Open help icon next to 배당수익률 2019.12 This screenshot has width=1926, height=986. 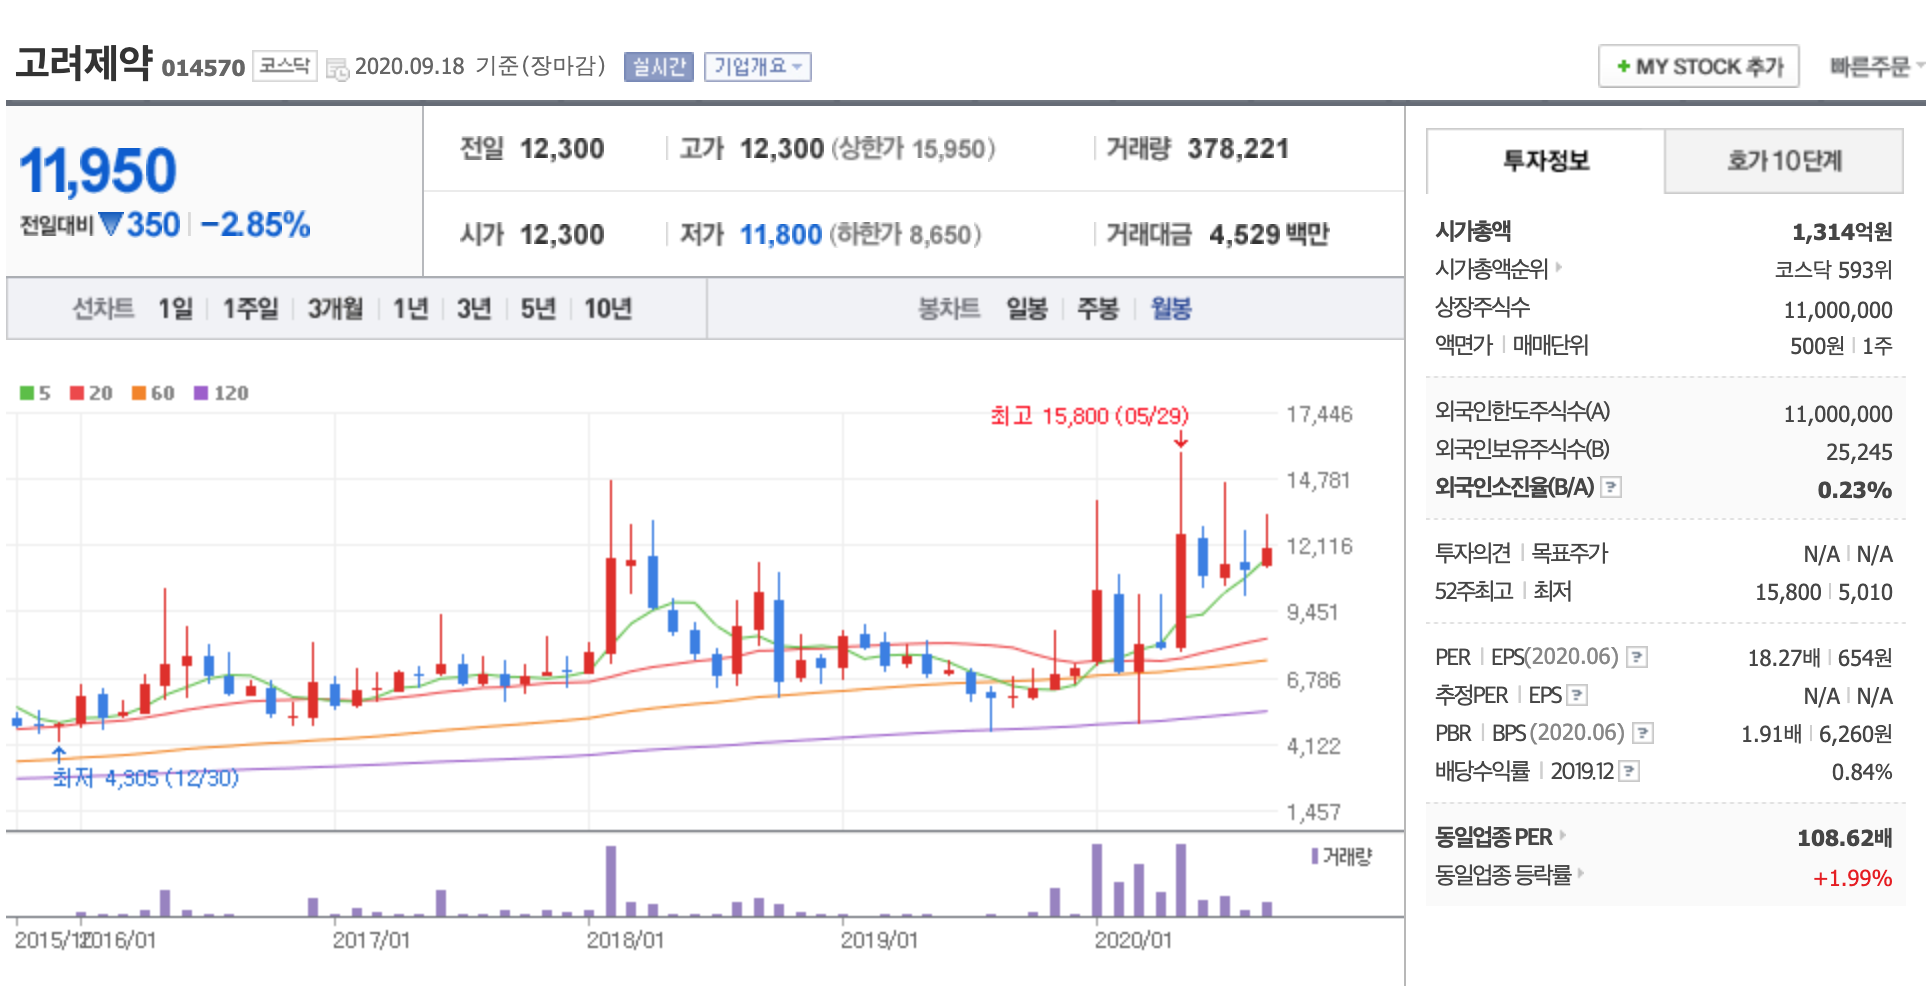(x=1629, y=771)
